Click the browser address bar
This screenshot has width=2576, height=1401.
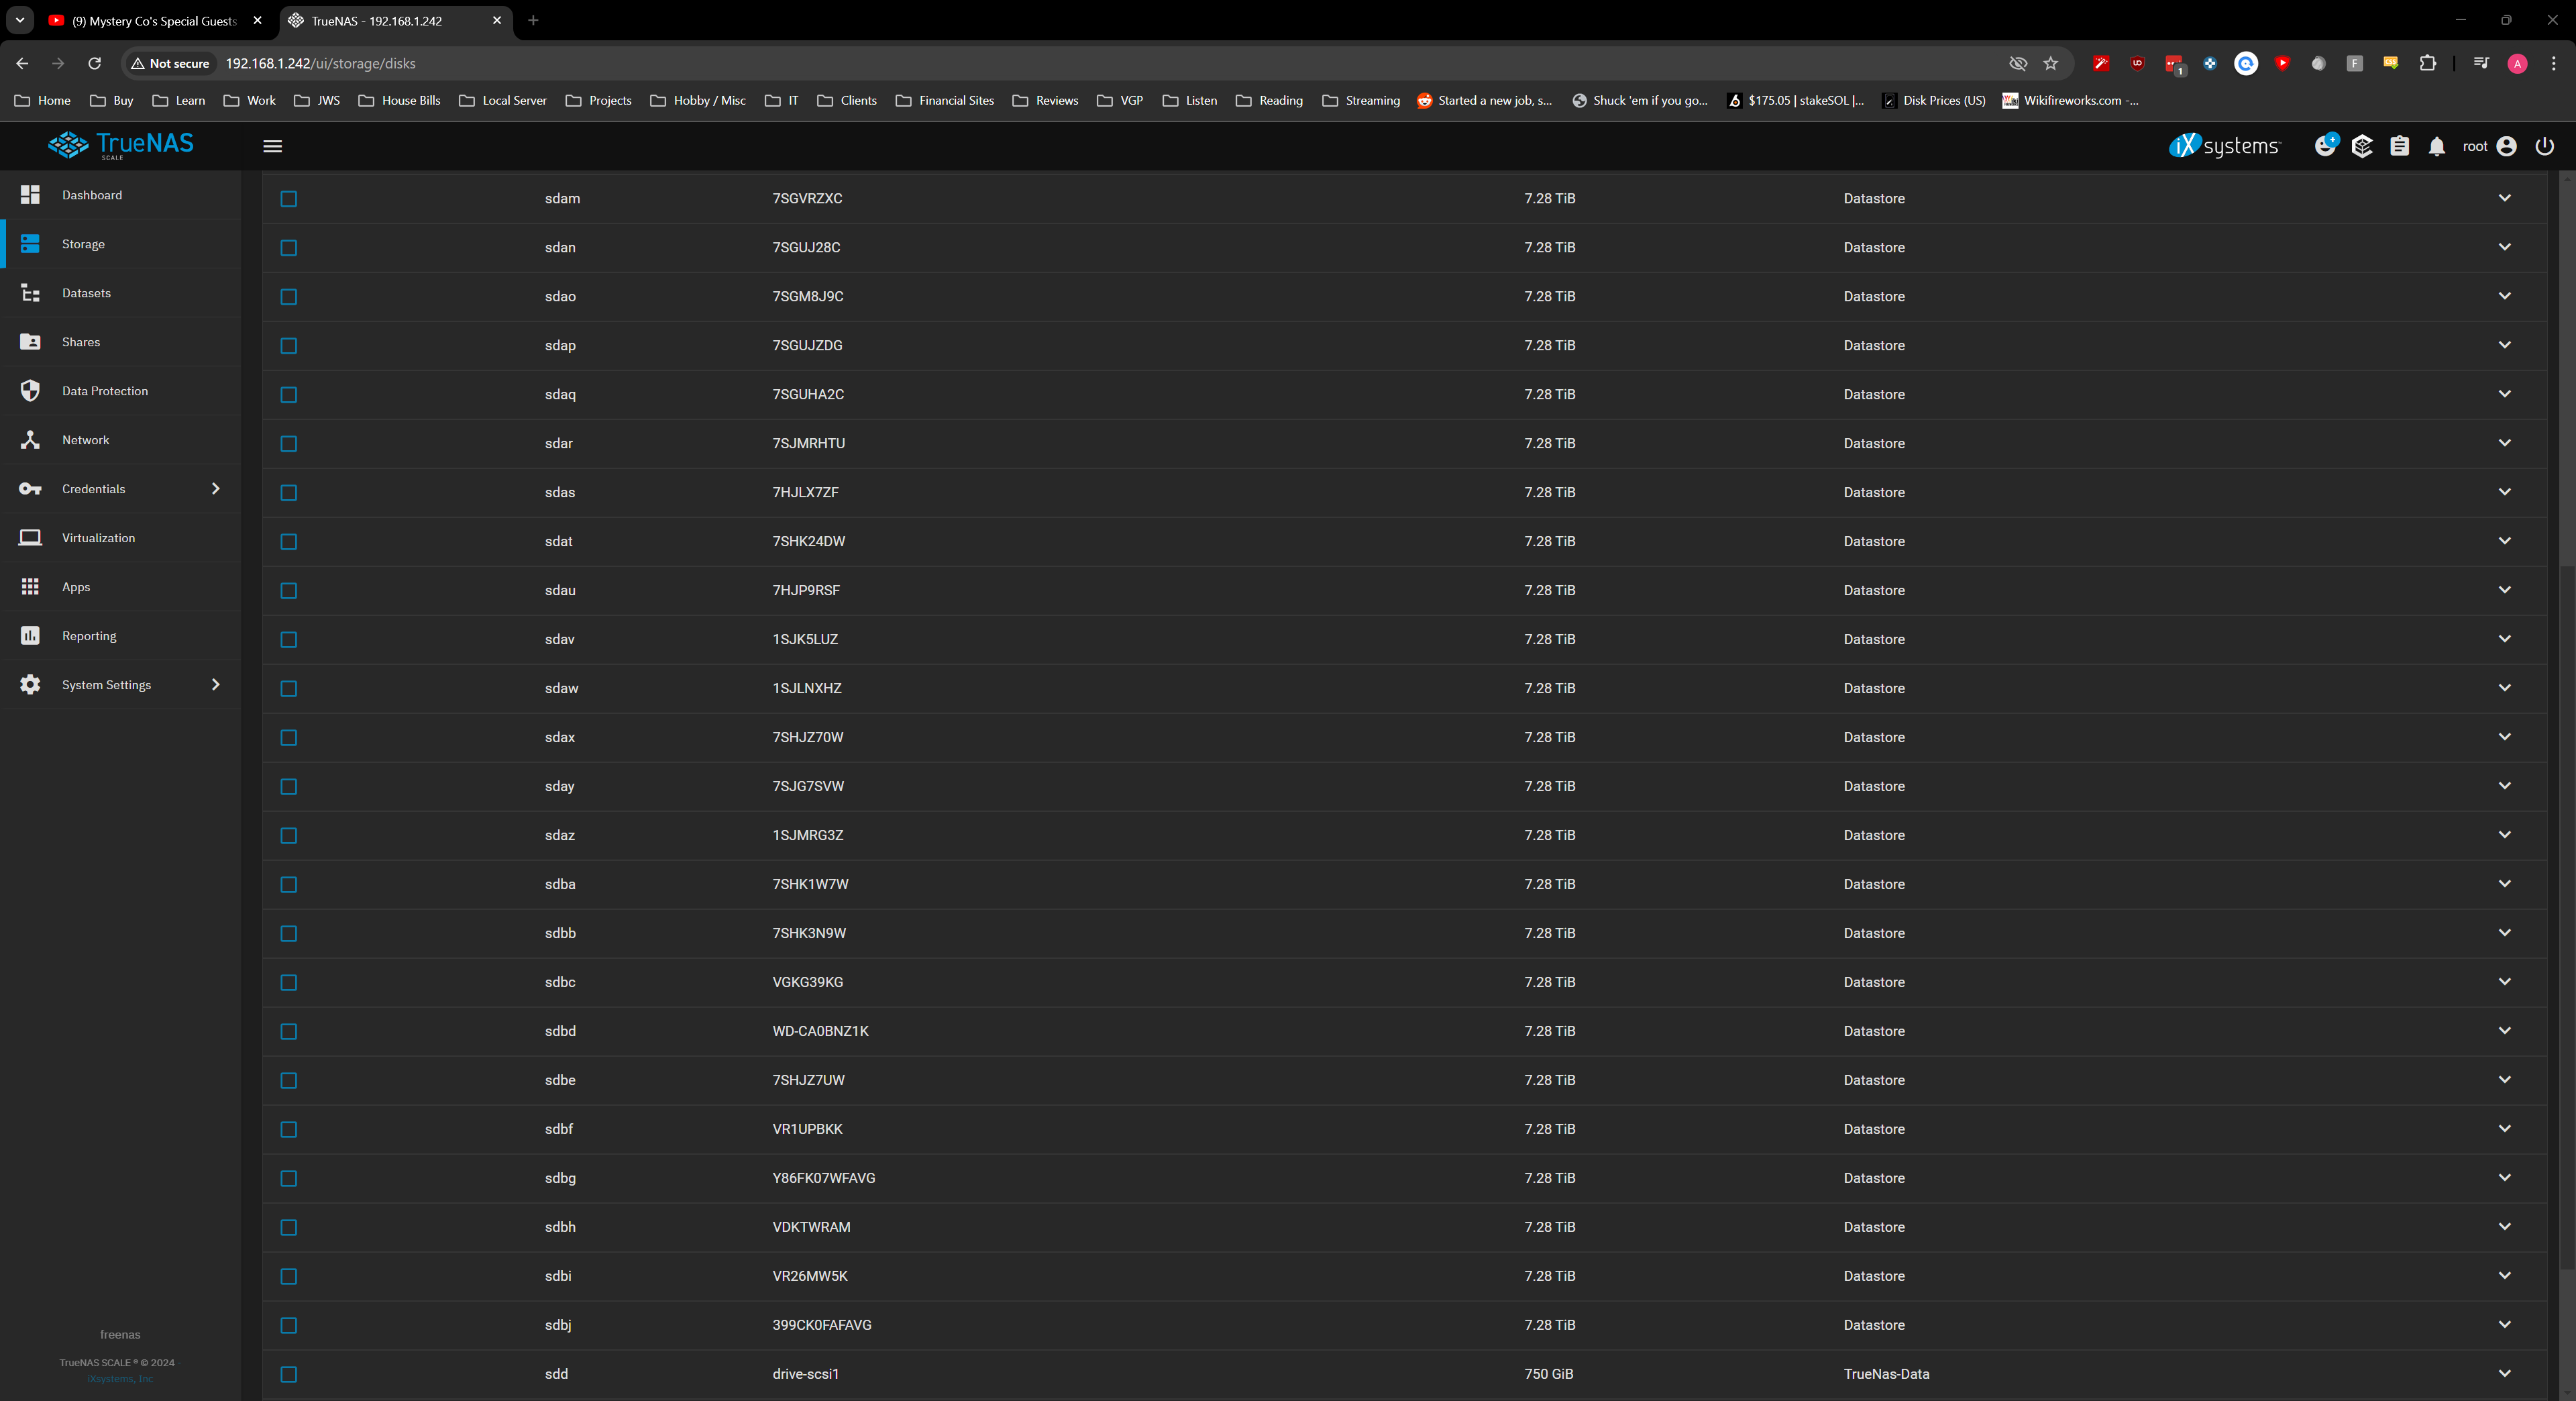tap(1100, 63)
